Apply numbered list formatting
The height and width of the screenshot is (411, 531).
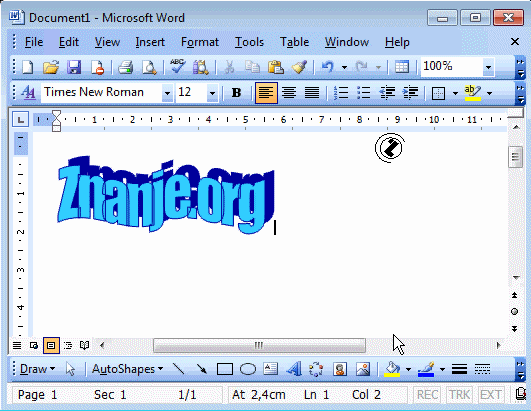click(341, 92)
